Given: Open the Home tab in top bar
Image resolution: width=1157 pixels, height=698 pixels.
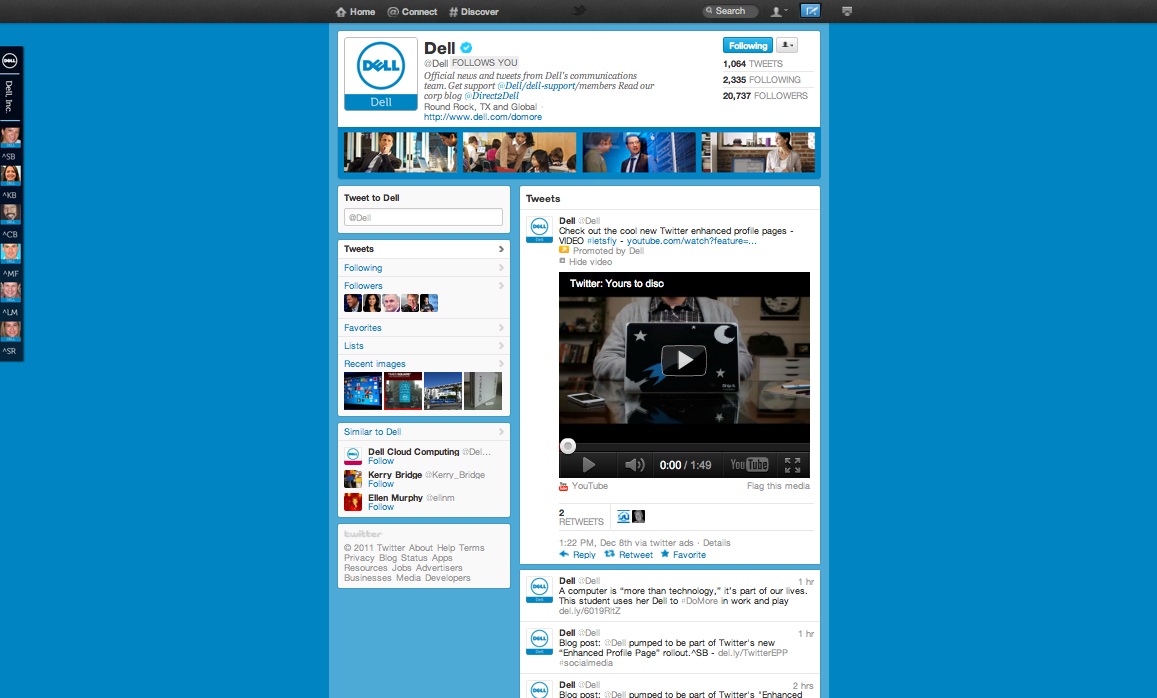Looking at the screenshot, I should point(355,12).
